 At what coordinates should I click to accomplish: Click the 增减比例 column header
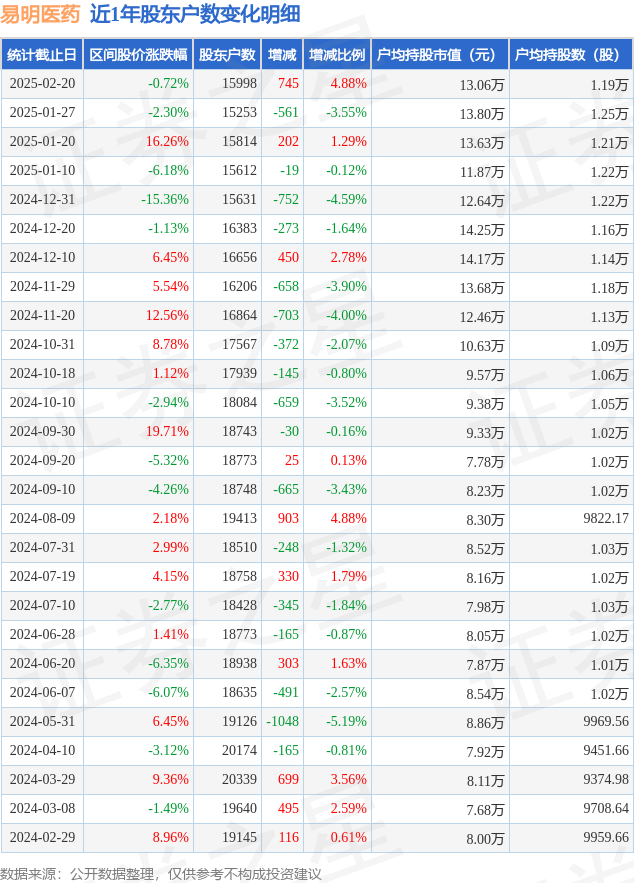tap(336, 55)
